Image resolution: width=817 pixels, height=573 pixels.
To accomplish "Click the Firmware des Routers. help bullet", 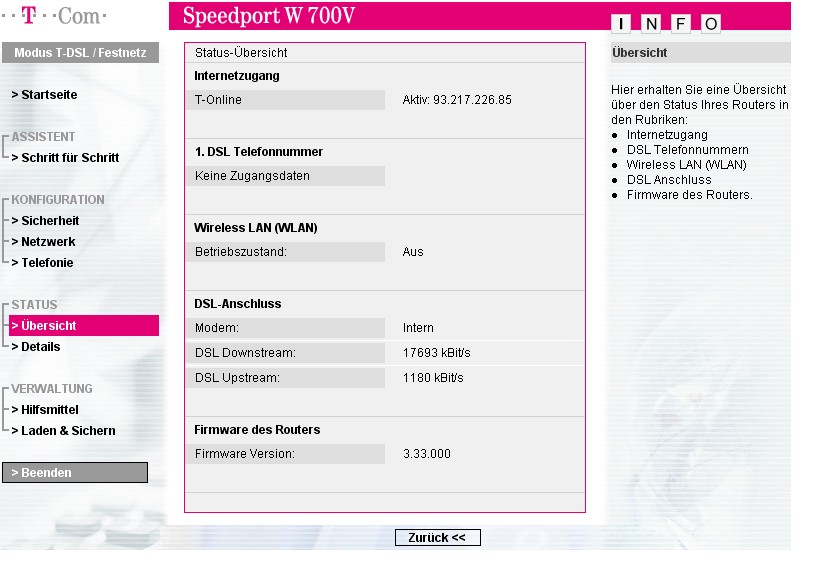I will 690,195.
